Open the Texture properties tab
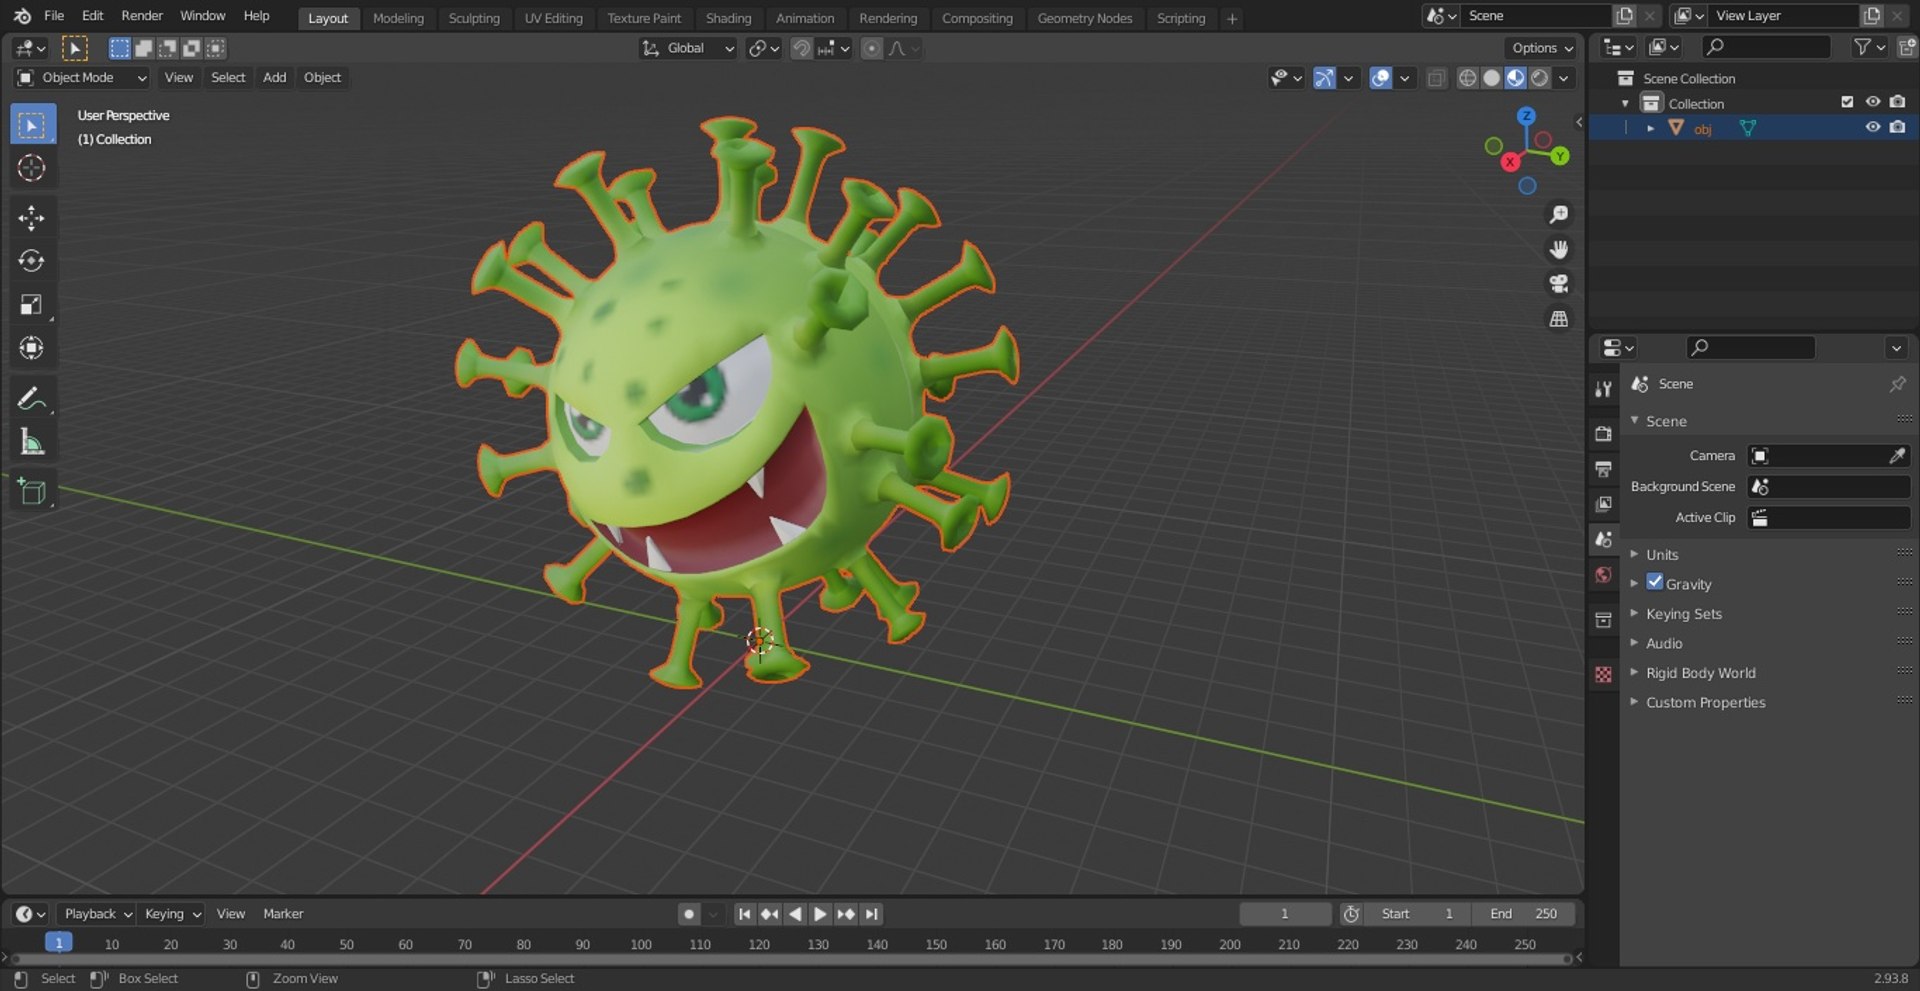The height and width of the screenshot is (991, 1920). tap(1603, 674)
